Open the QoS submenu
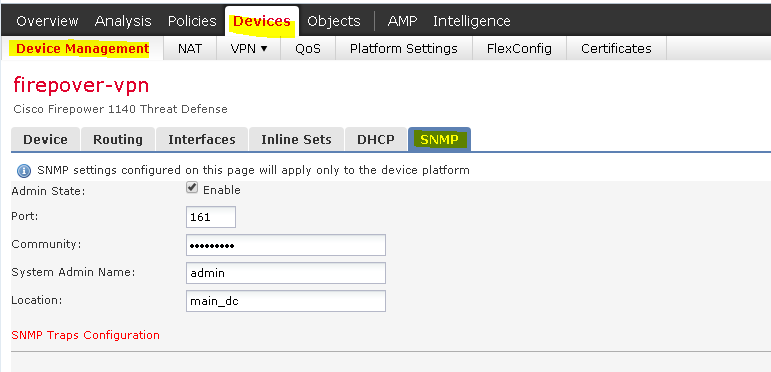The height and width of the screenshot is (372, 771). point(308,49)
